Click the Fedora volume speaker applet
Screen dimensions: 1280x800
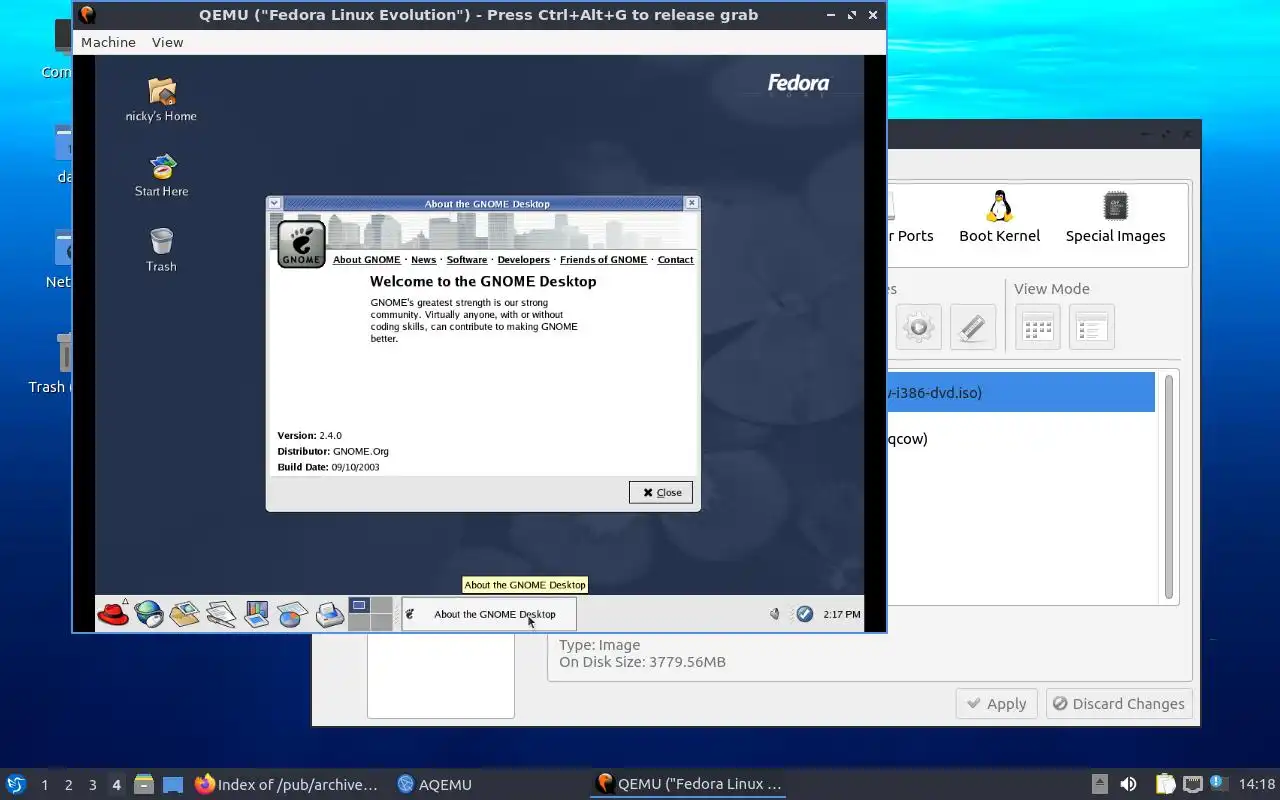point(775,614)
